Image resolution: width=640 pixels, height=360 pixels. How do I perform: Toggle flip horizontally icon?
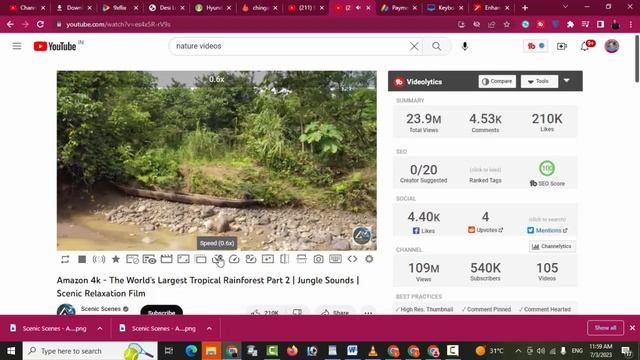[x=285, y=259]
